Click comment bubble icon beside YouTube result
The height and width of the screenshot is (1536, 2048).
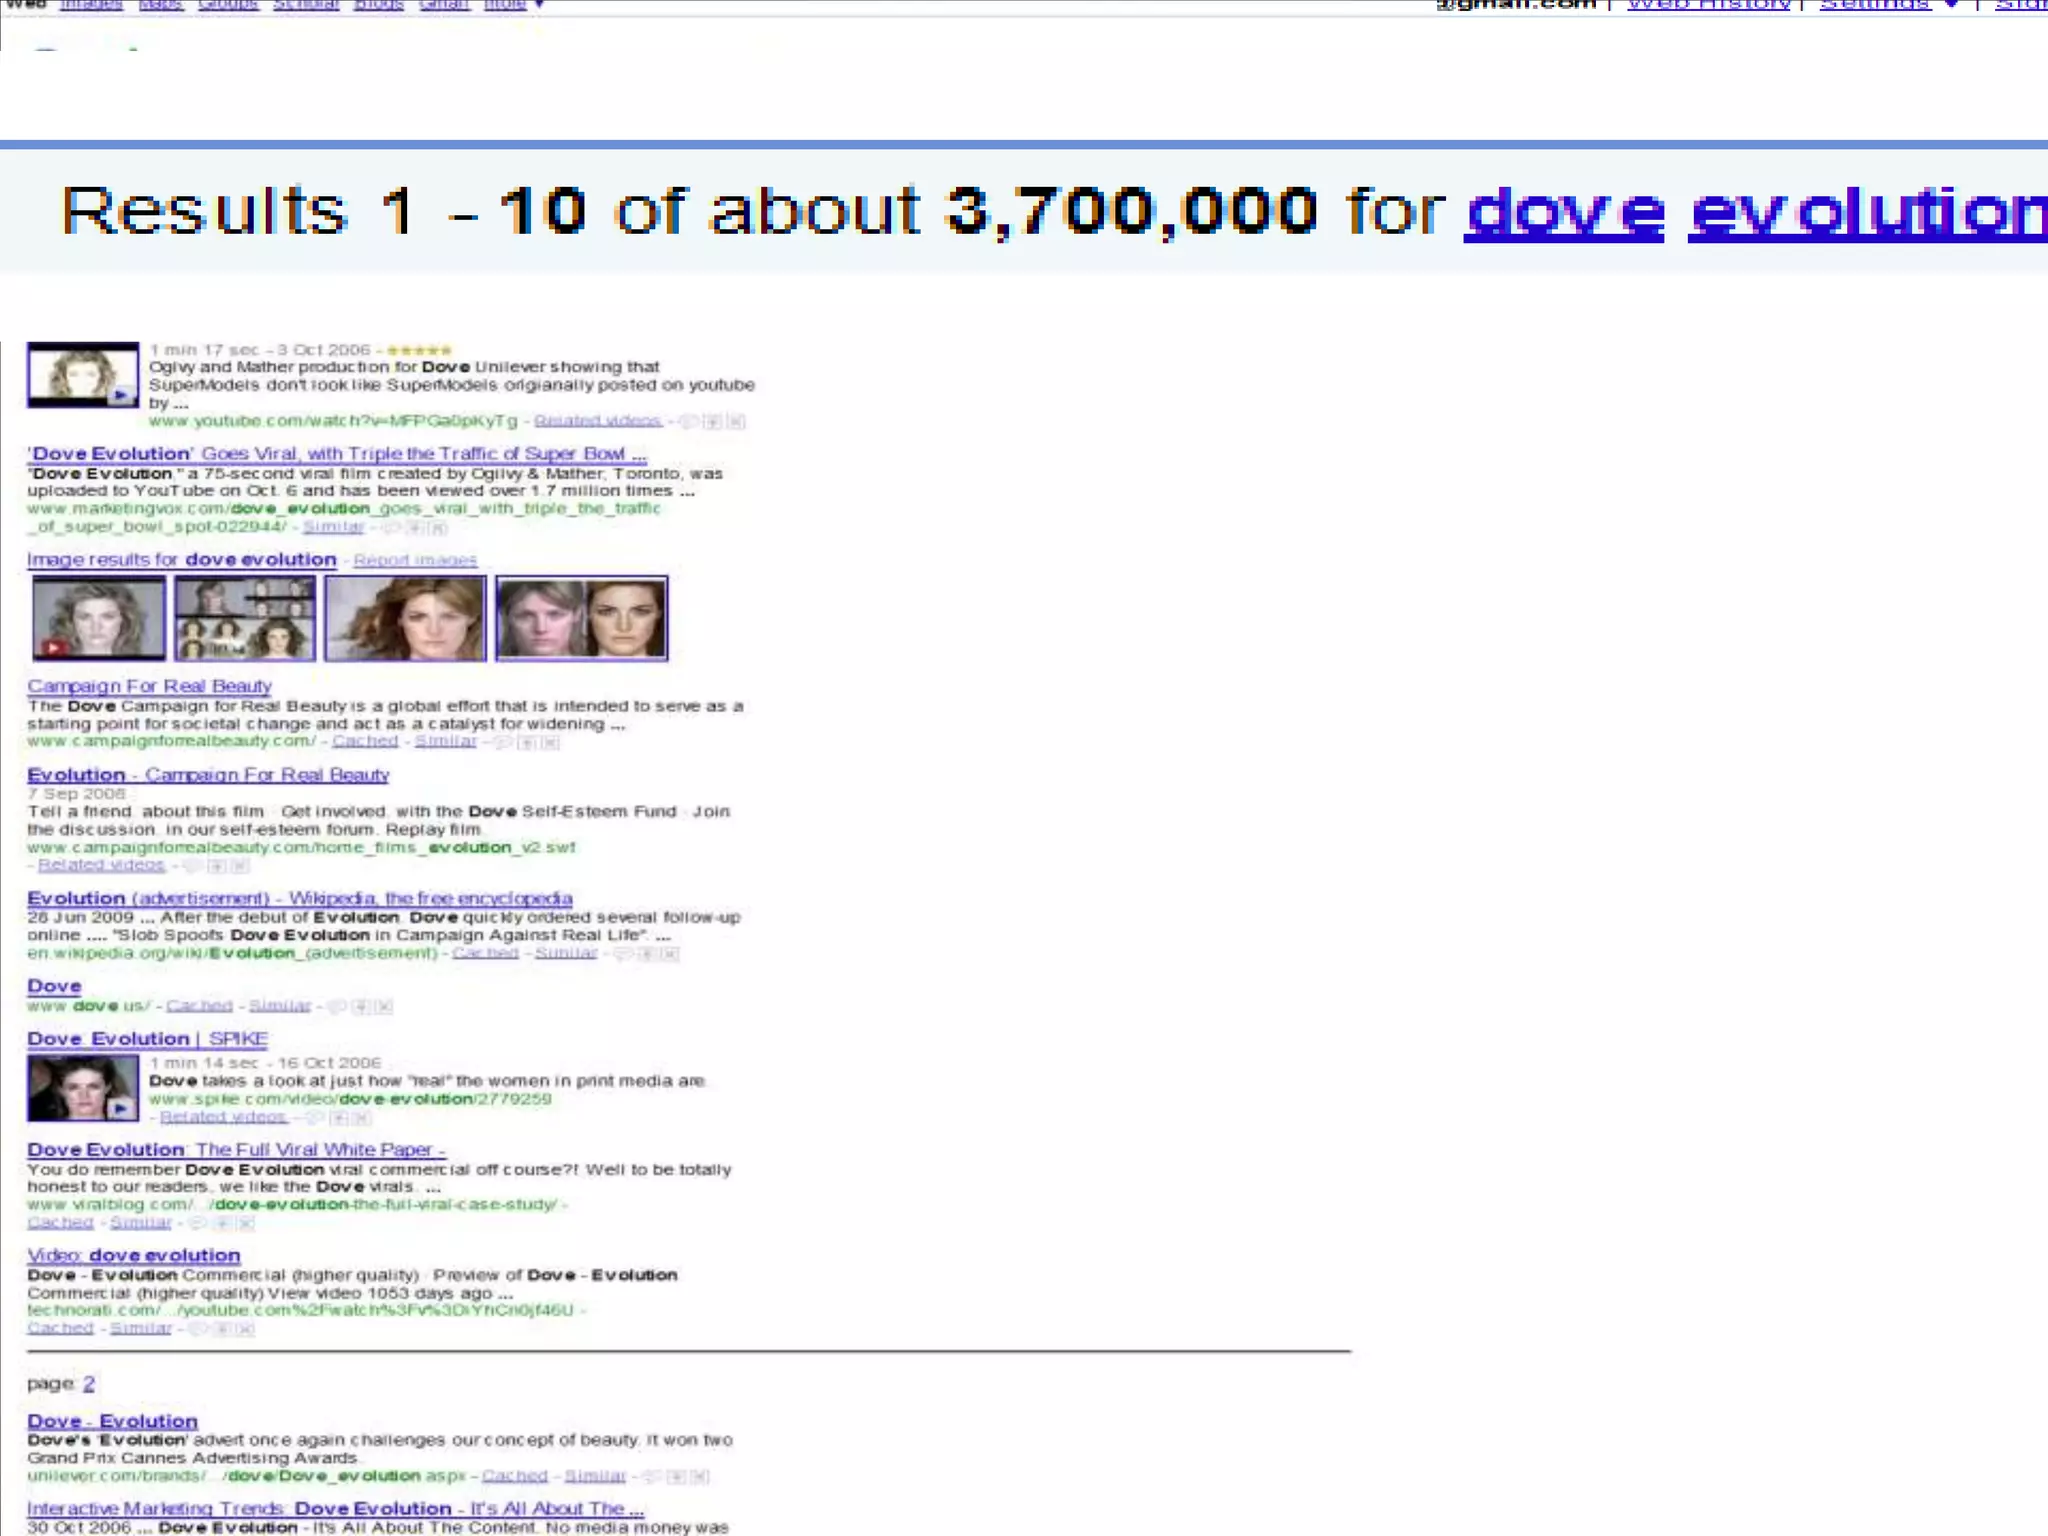point(688,422)
